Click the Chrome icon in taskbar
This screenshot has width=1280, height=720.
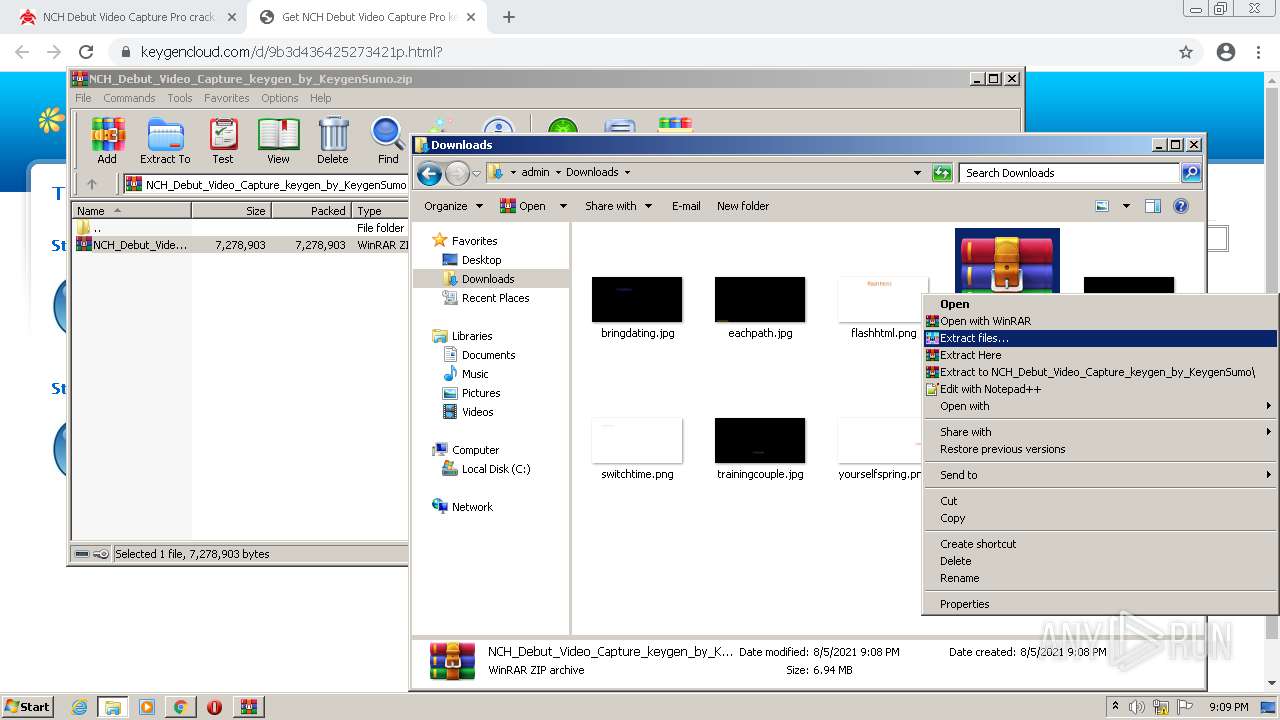(x=180, y=707)
